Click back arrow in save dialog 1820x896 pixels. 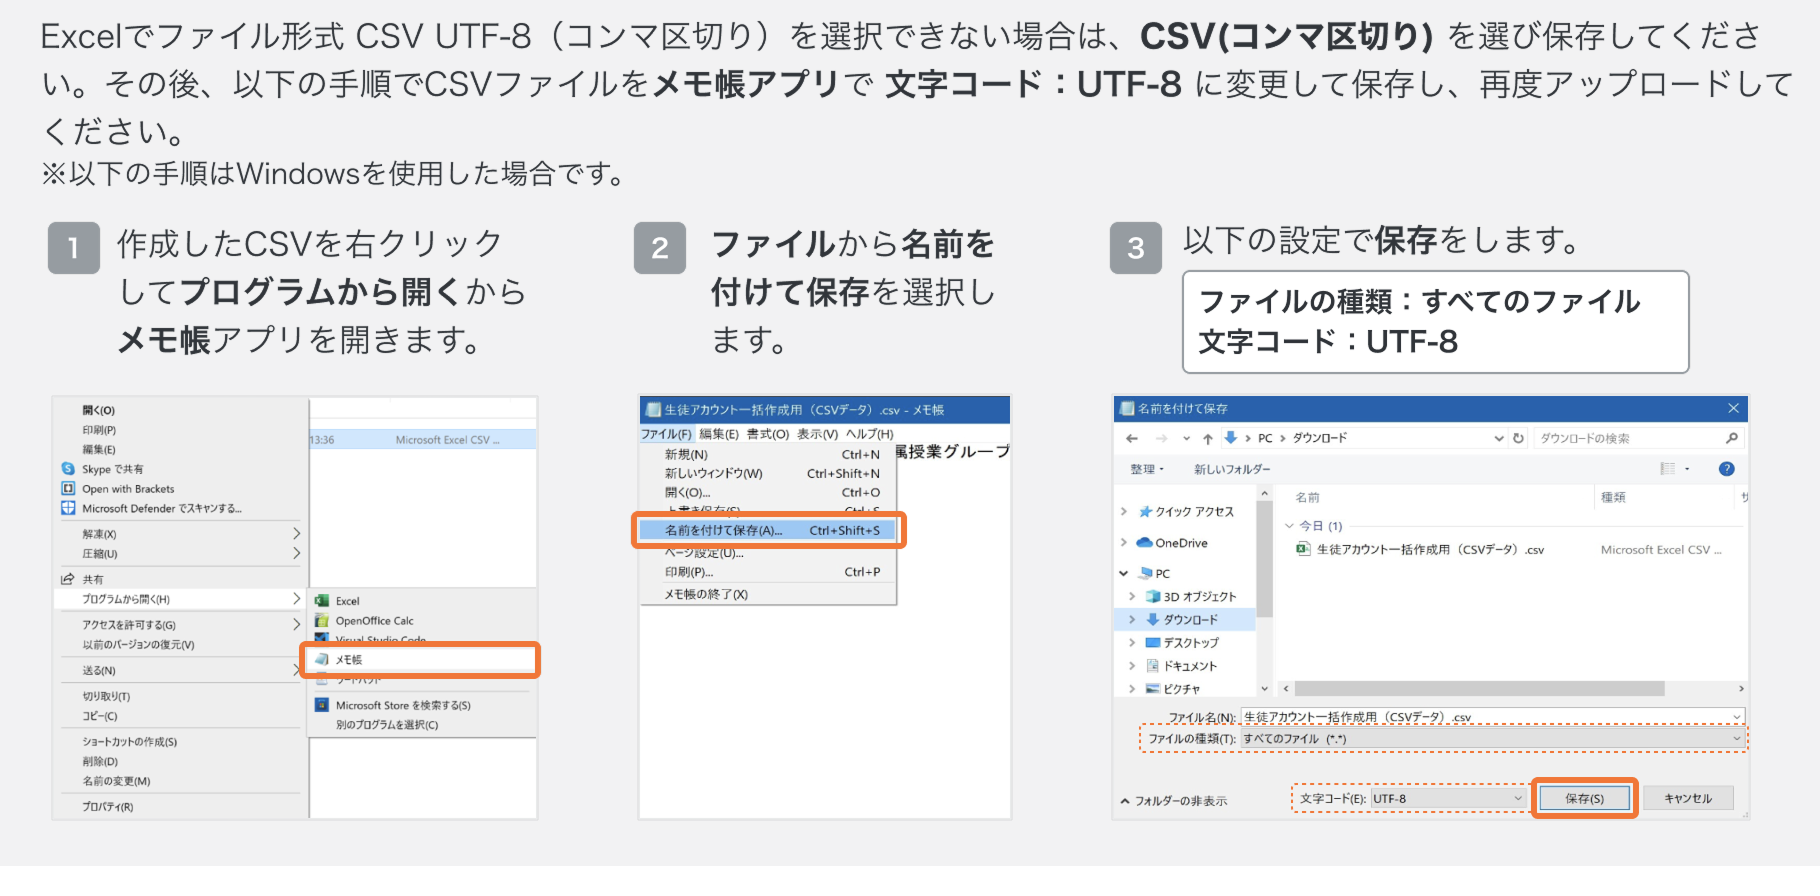coord(1132,438)
